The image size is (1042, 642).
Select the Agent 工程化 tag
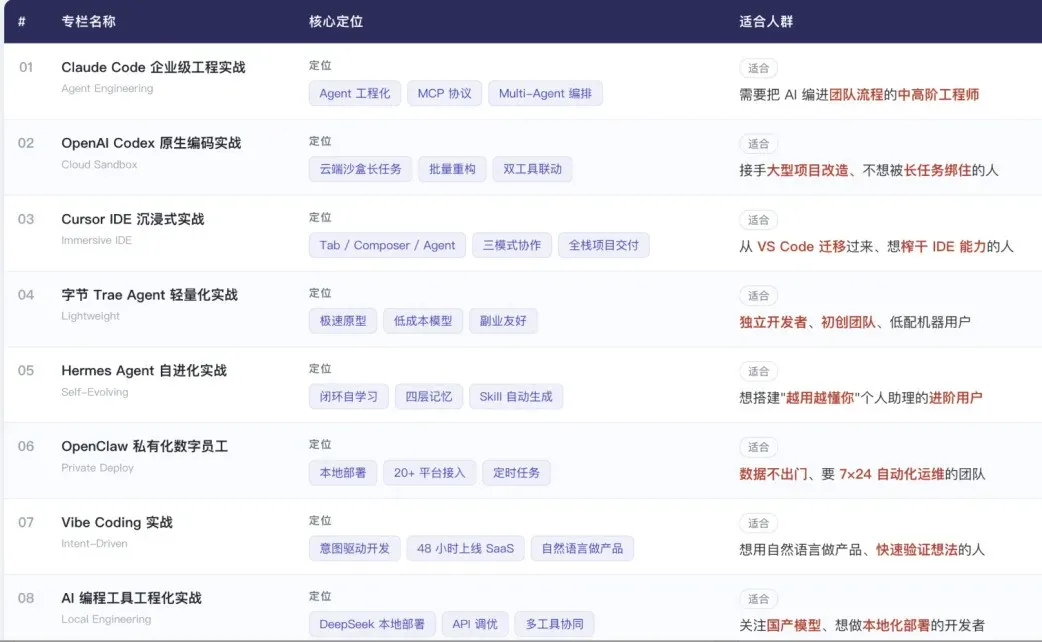coord(355,93)
